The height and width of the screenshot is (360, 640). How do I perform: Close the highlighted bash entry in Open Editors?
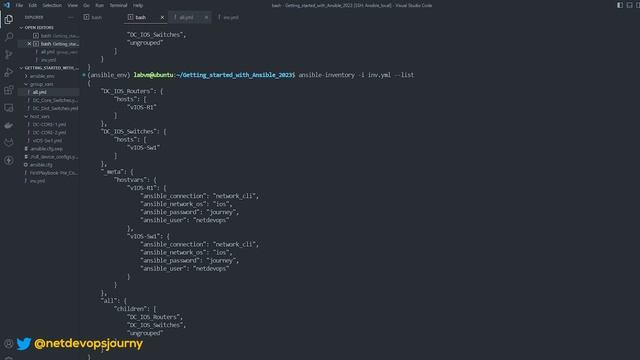pyautogui.click(x=29, y=44)
